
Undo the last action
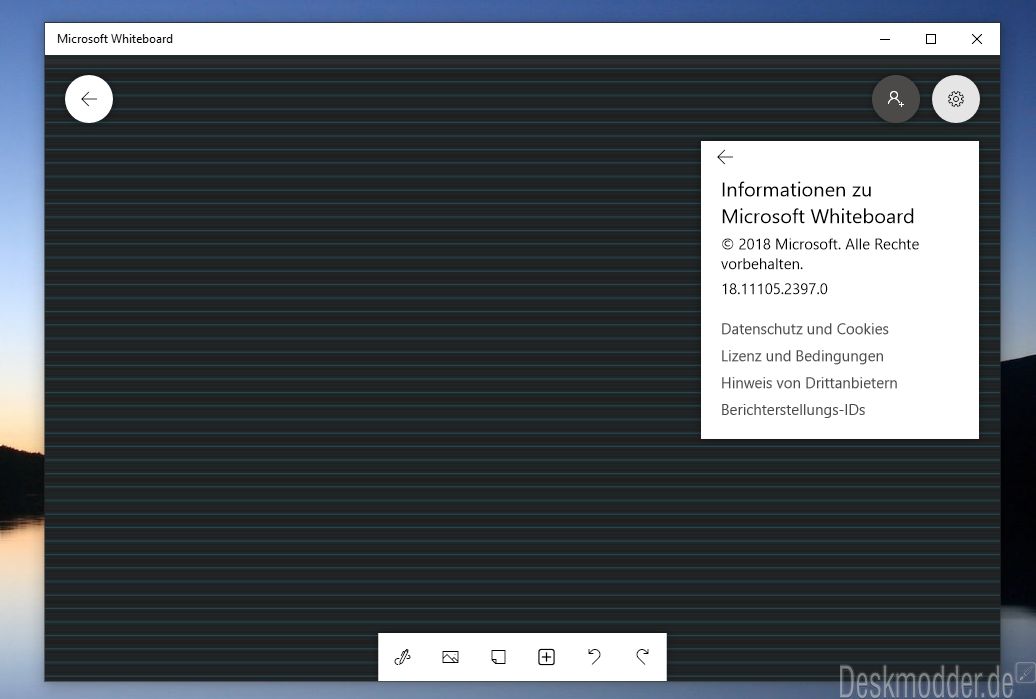coord(594,657)
